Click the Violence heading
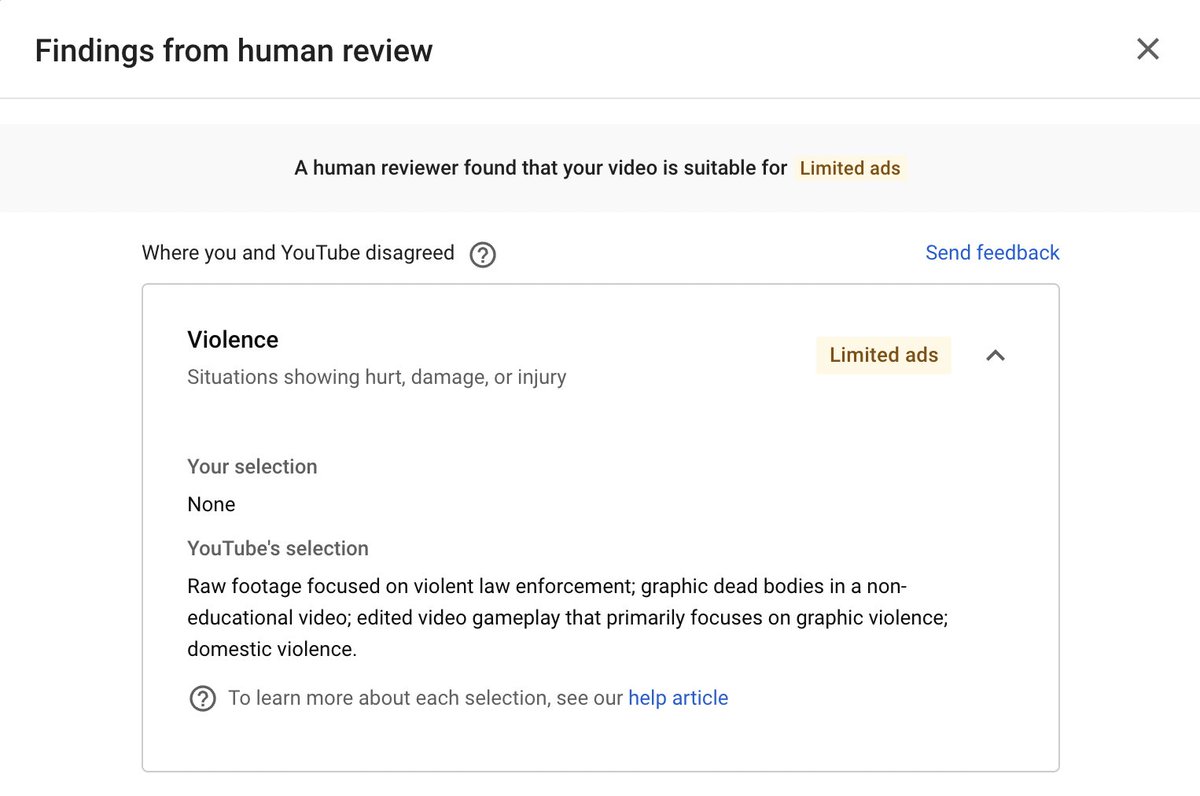 coord(233,340)
